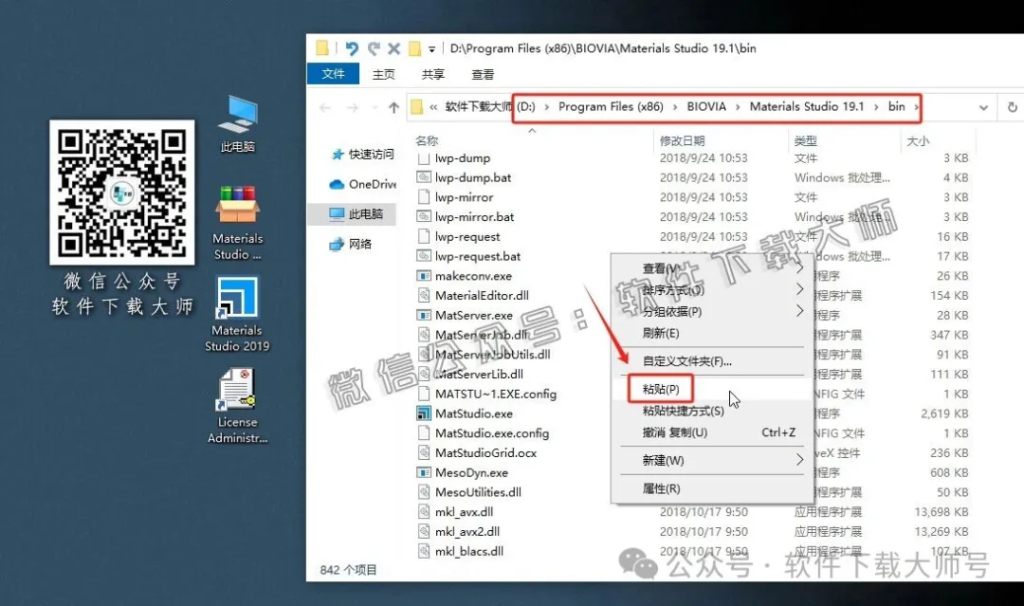Image resolution: width=1024 pixels, height=606 pixels.
Task: Click the refresh icon beside address bar
Action: 1010,107
